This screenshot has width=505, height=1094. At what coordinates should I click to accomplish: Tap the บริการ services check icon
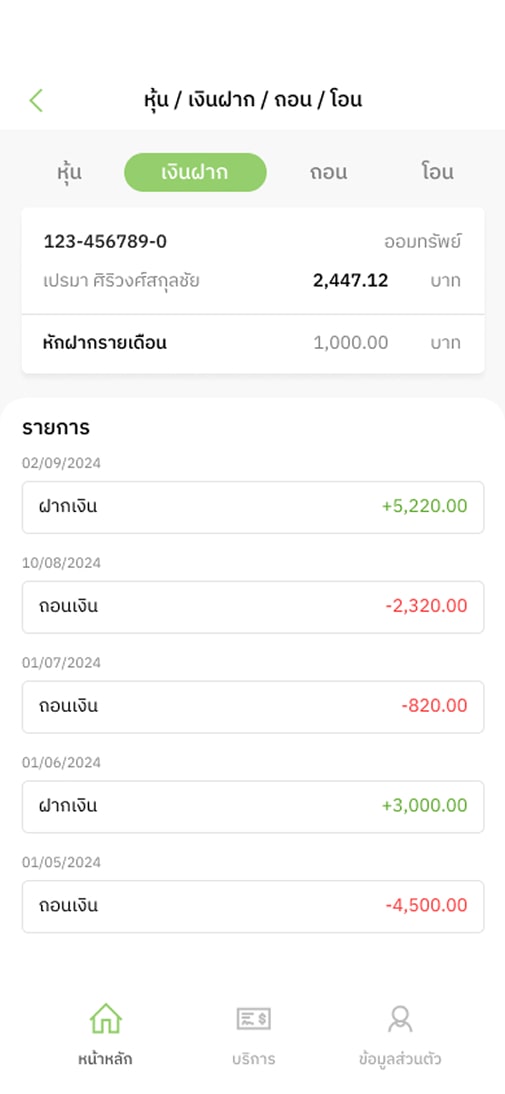(x=253, y=1019)
